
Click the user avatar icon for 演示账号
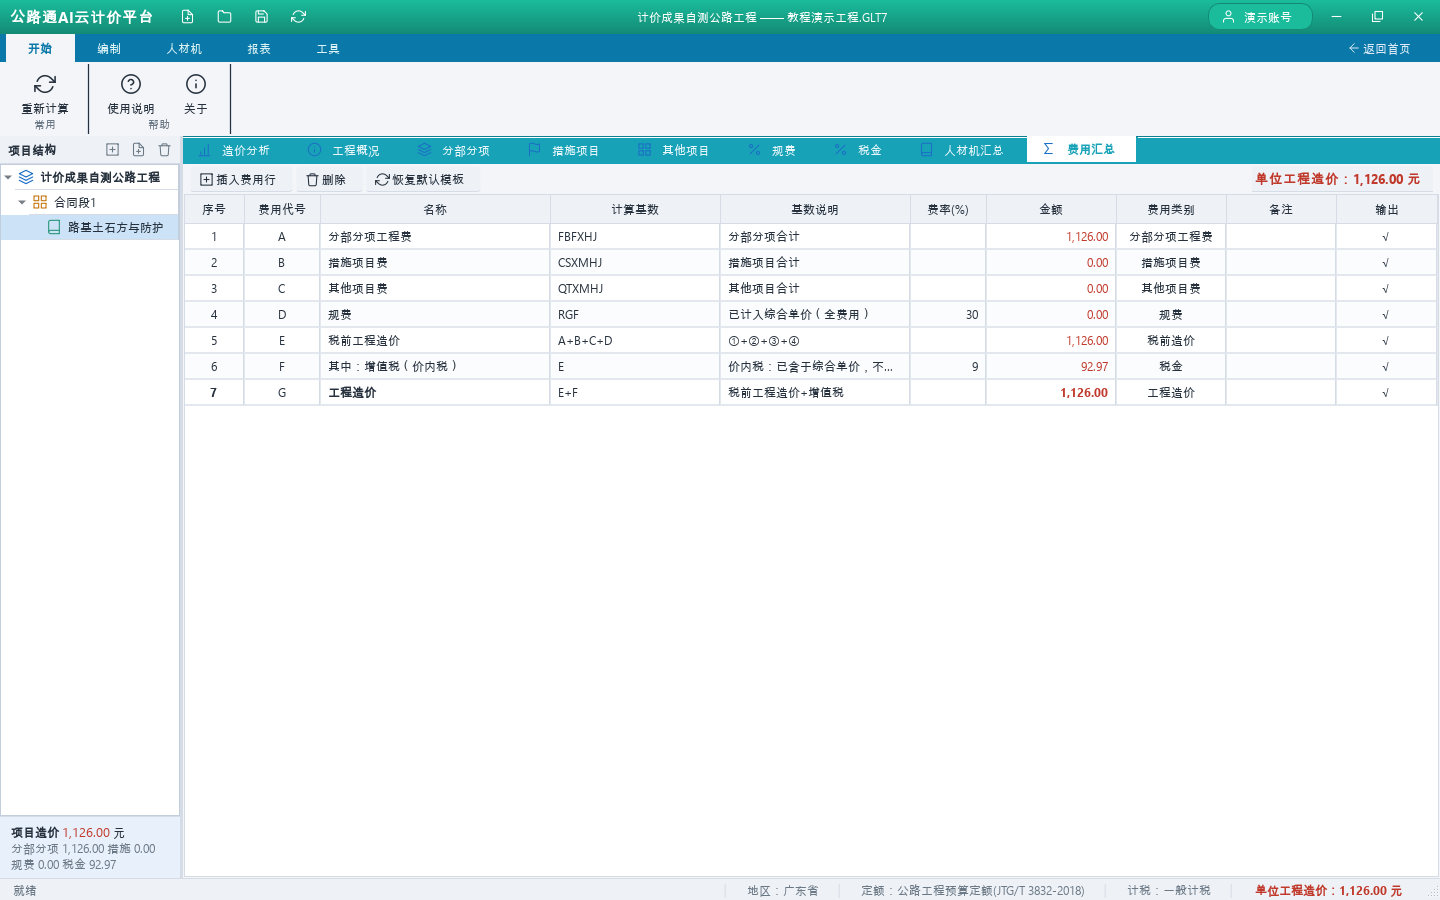(x=1228, y=17)
